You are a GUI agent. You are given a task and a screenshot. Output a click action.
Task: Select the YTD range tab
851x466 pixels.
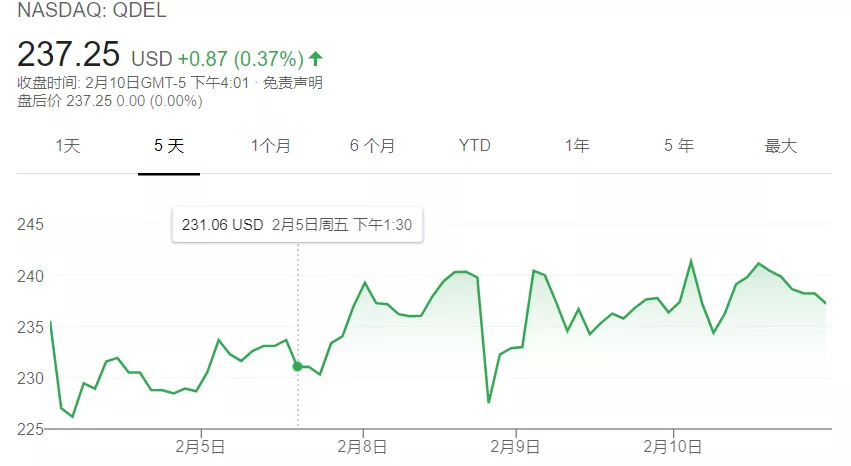point(475,146)
